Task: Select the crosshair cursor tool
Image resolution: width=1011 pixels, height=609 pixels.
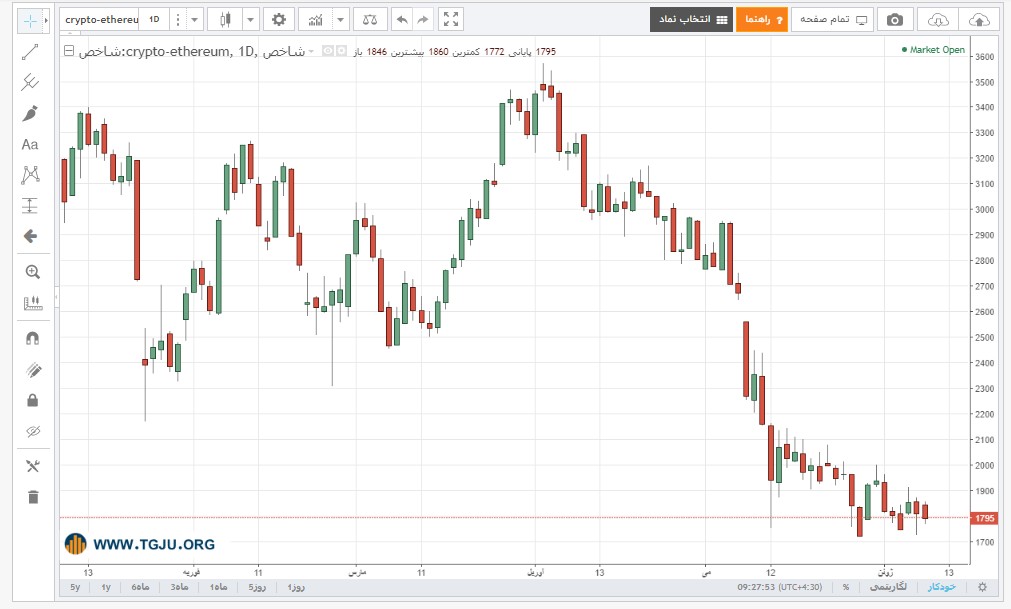Action: [x=30, y=21]
